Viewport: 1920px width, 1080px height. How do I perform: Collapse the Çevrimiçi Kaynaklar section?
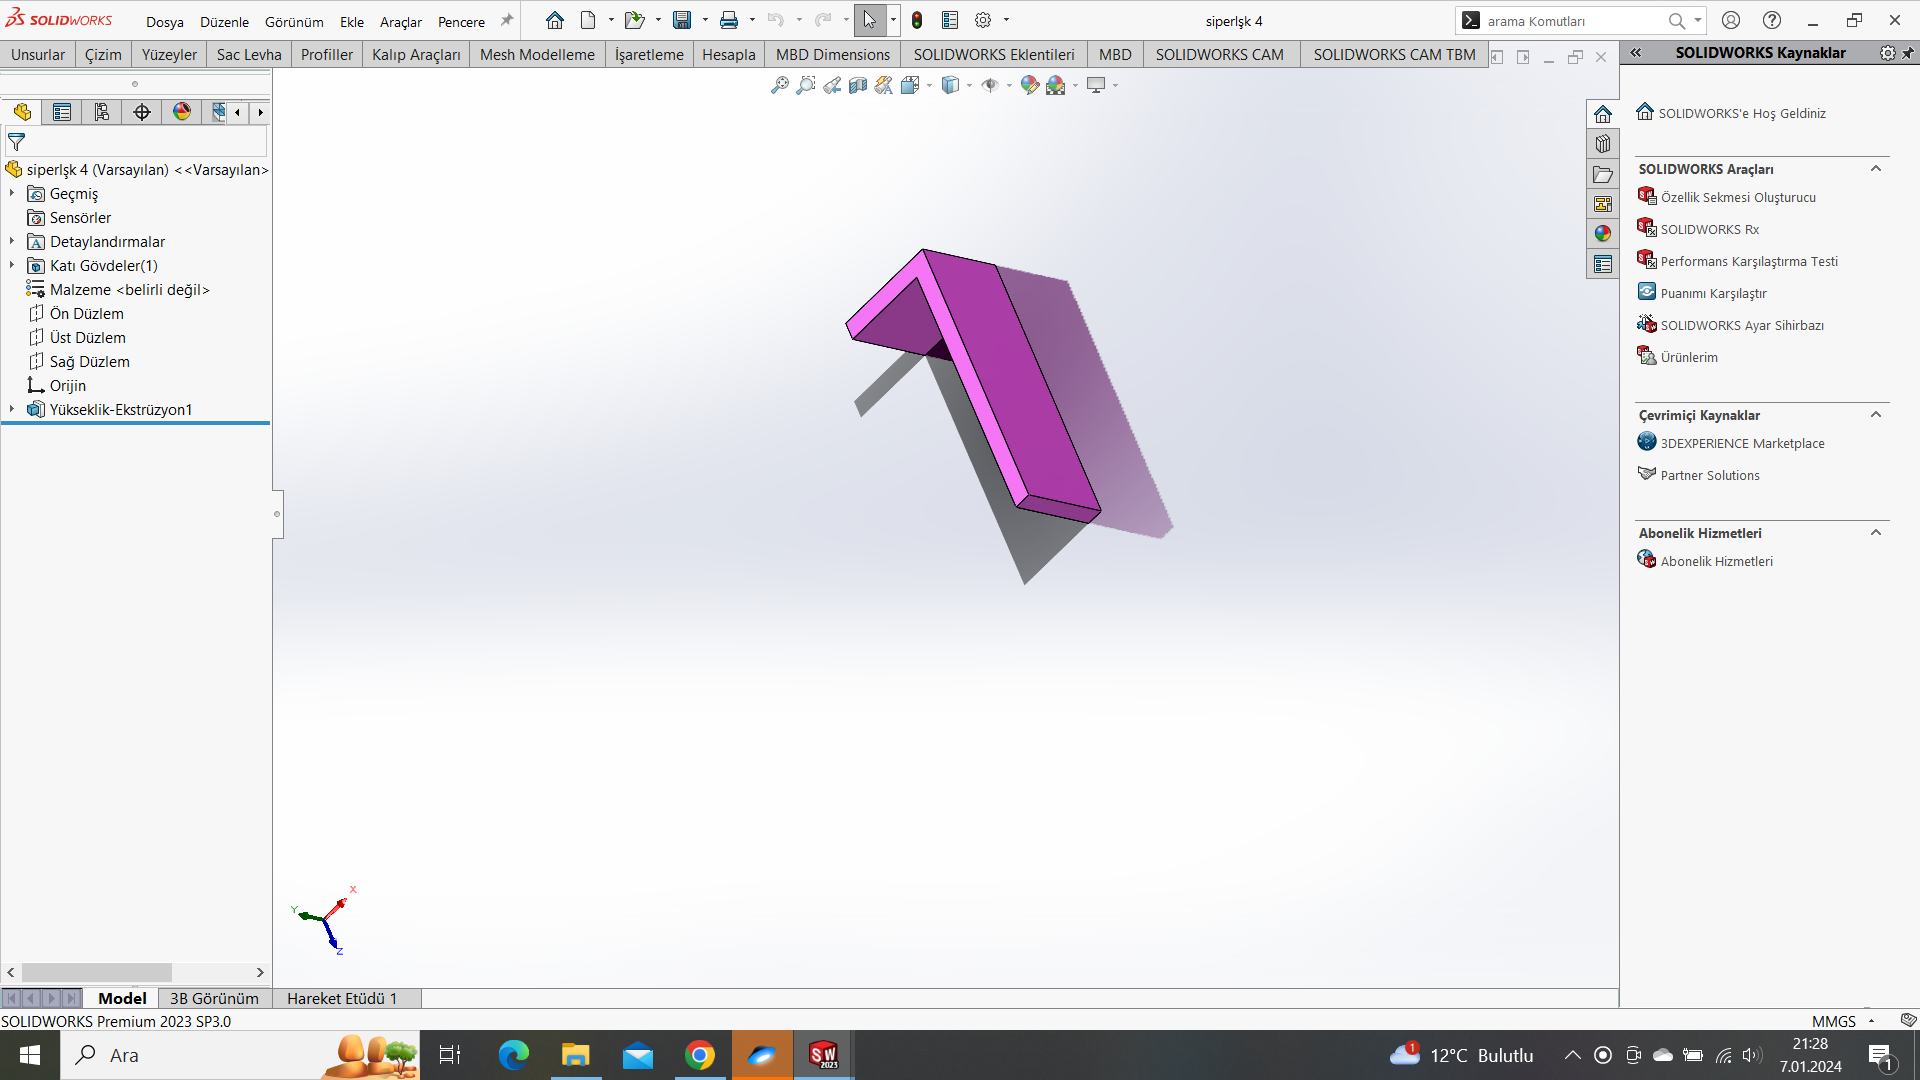point(1875,415)
